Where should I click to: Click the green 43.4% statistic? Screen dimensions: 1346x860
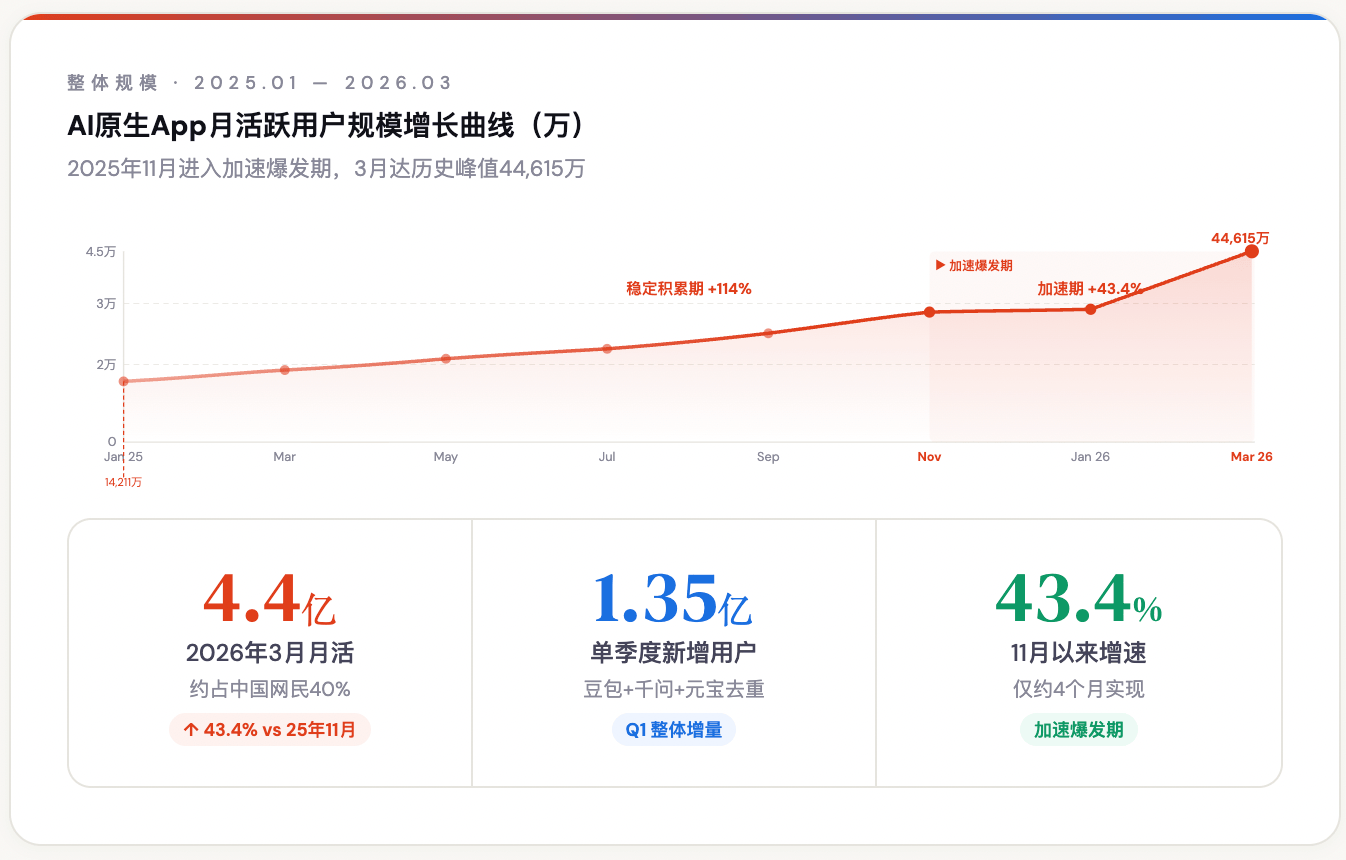tap(1078, 600)
